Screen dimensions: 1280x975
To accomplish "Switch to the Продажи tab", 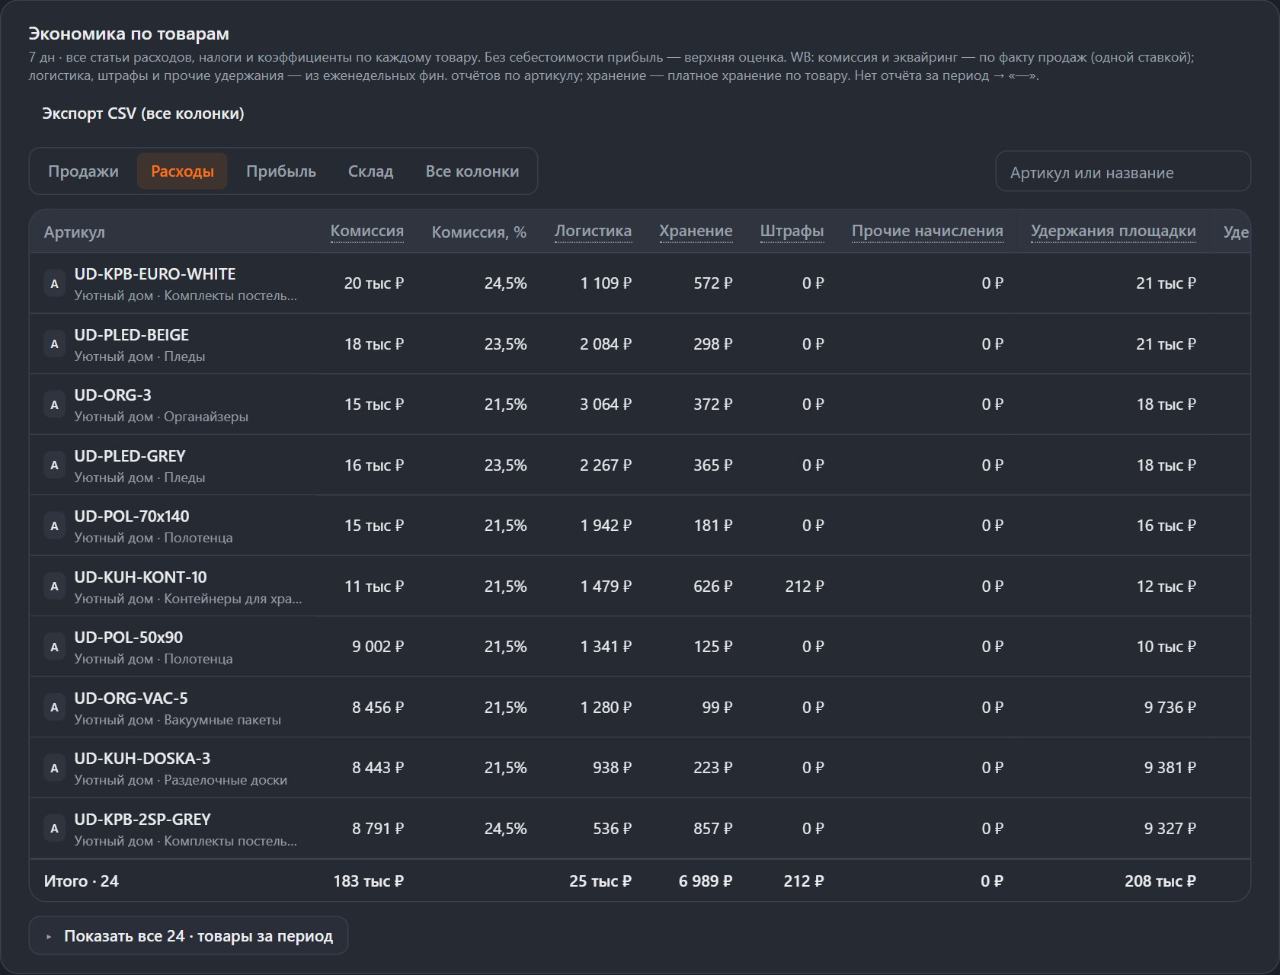I will point(83,171).
